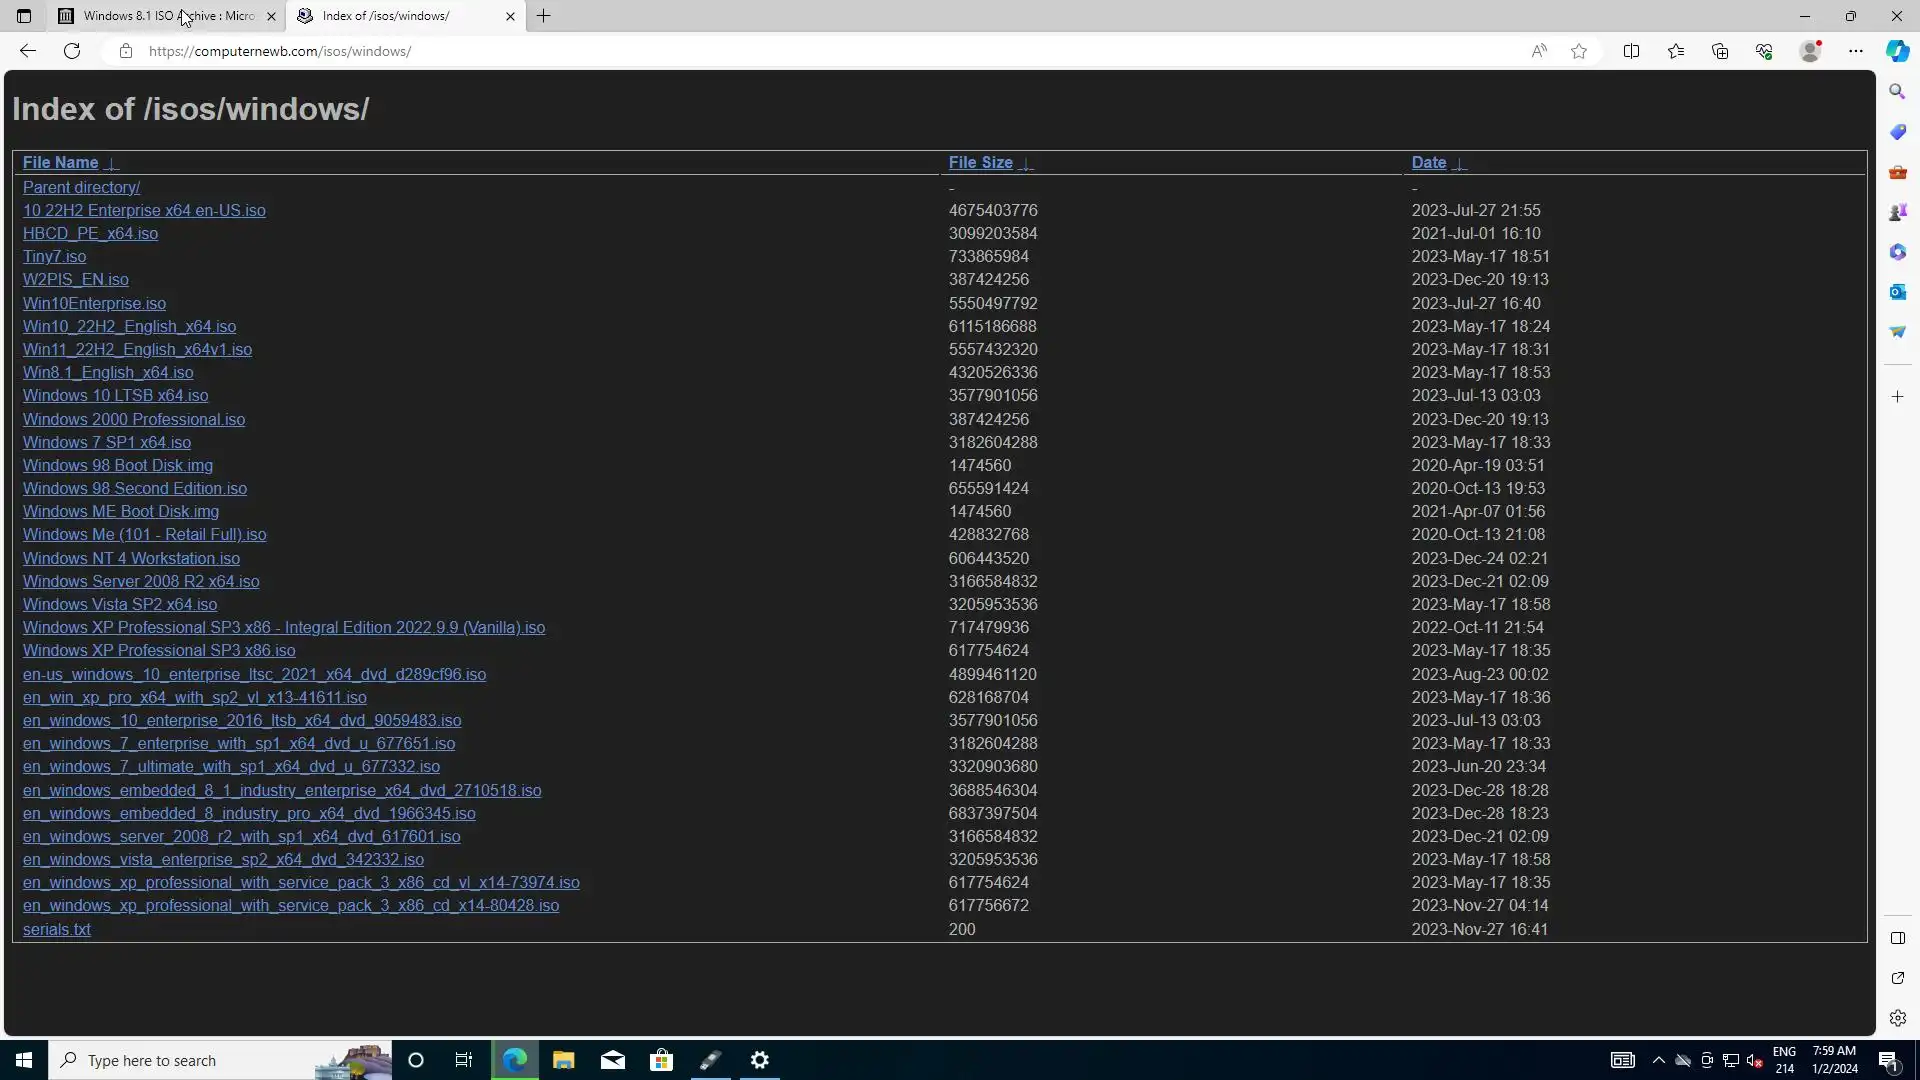
Task: Open Split screen icon in toolbar
Action: pos(1631,51)
